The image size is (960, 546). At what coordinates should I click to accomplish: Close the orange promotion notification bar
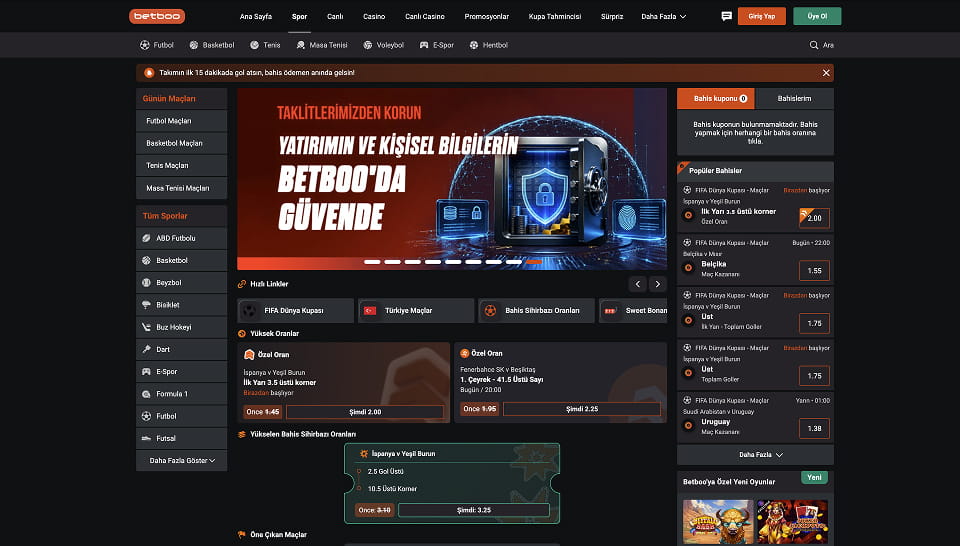tap(826, 73)
